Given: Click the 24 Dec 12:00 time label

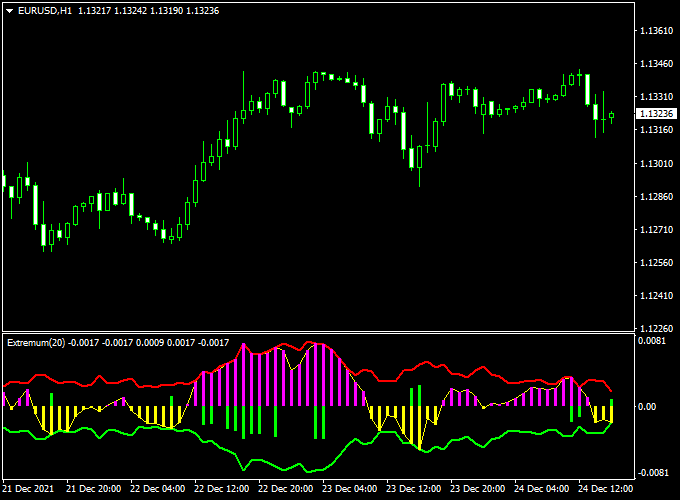Looking at the screenshot, I should tap(606, 489).
